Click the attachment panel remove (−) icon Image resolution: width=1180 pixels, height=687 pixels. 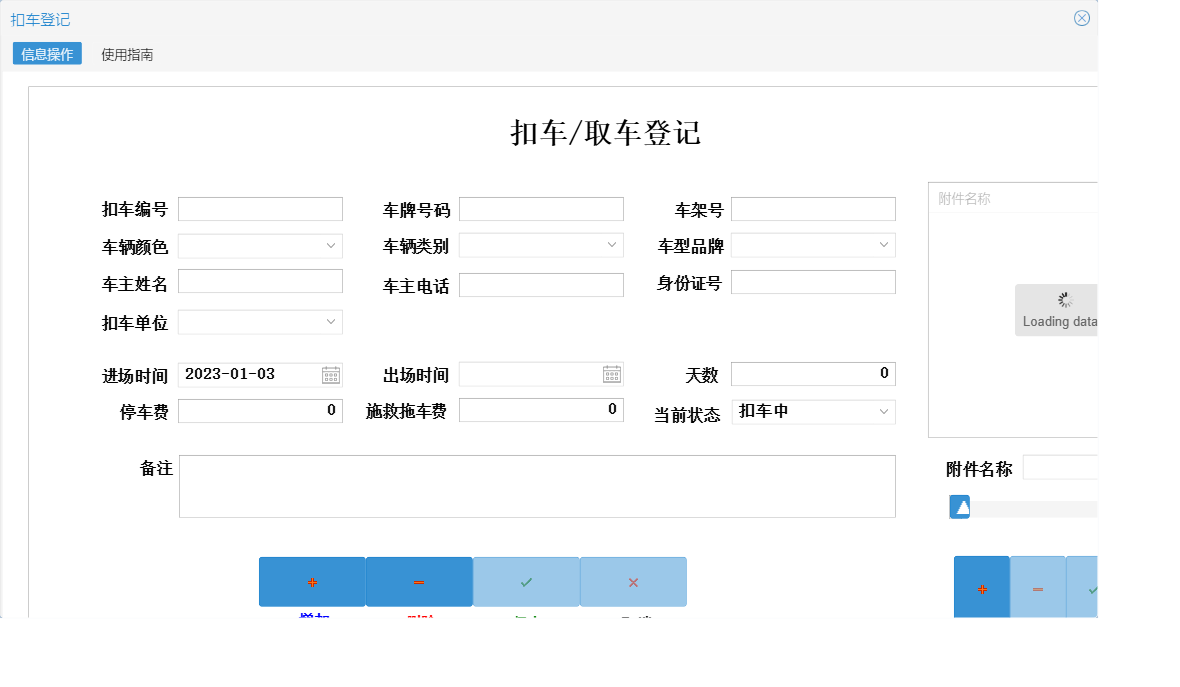pos(1036,587)
